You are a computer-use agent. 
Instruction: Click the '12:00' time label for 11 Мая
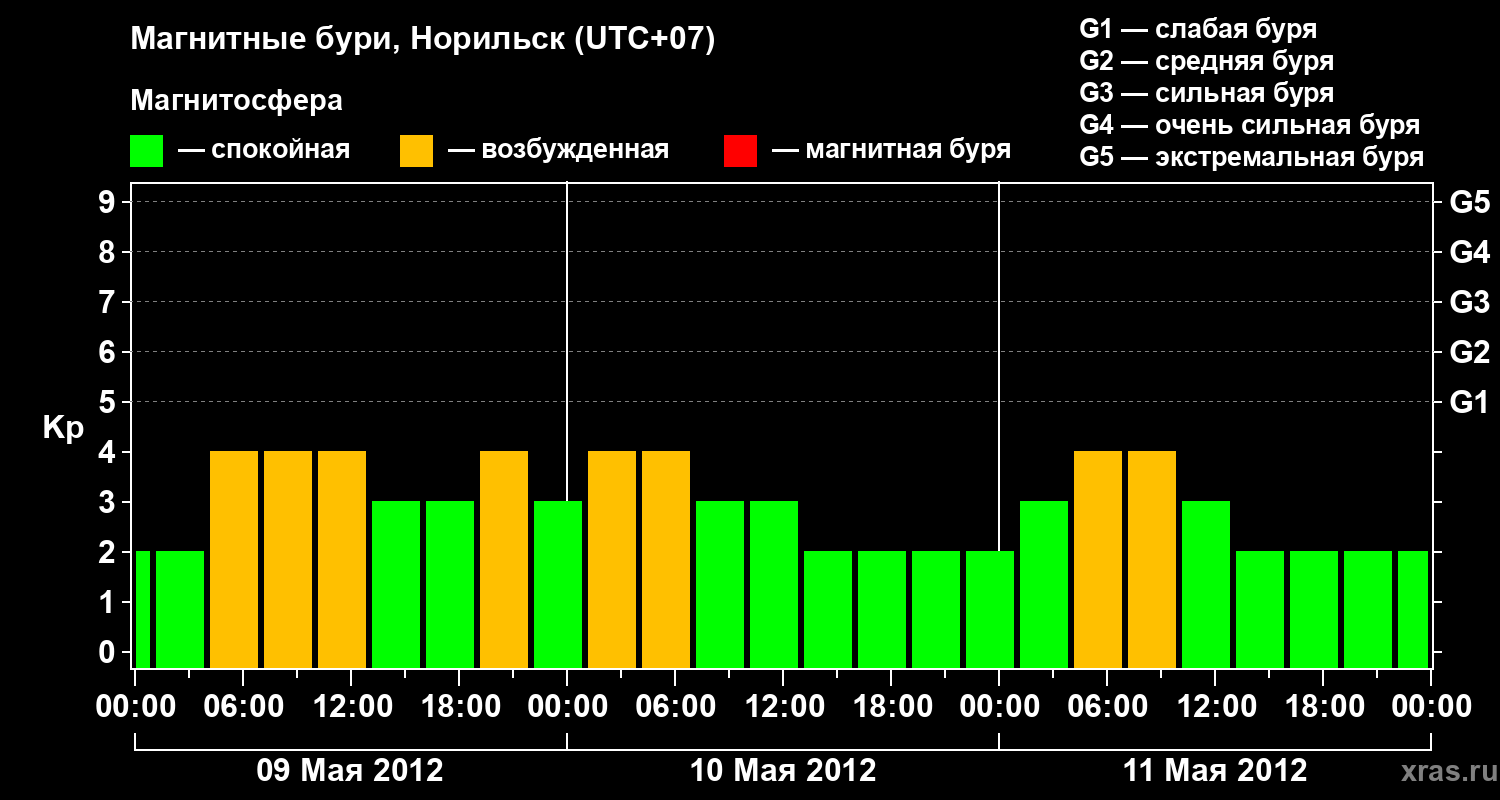pos(1215,706)
